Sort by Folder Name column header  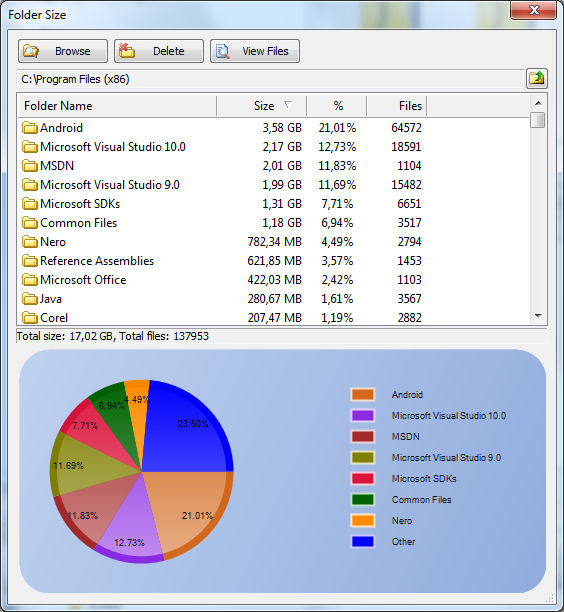coord(117,106)
